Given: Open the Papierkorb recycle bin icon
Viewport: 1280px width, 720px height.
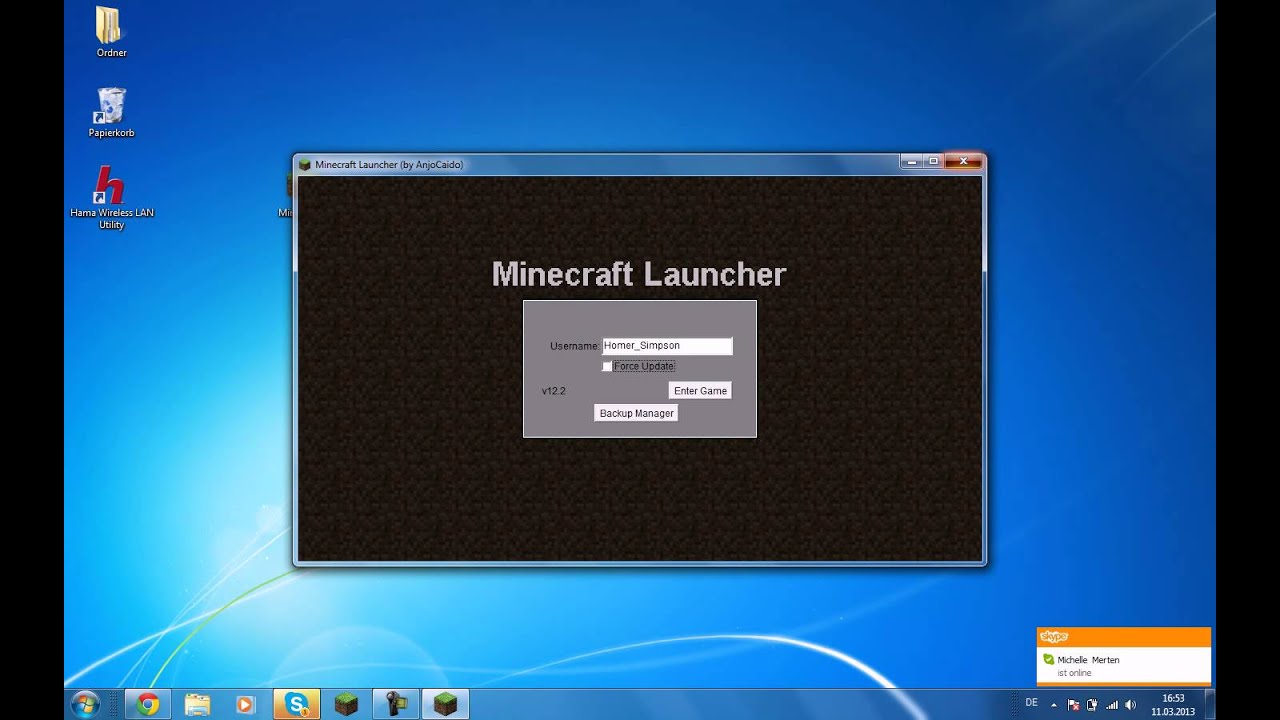Looking at the screenshot, I should [111, 112].
